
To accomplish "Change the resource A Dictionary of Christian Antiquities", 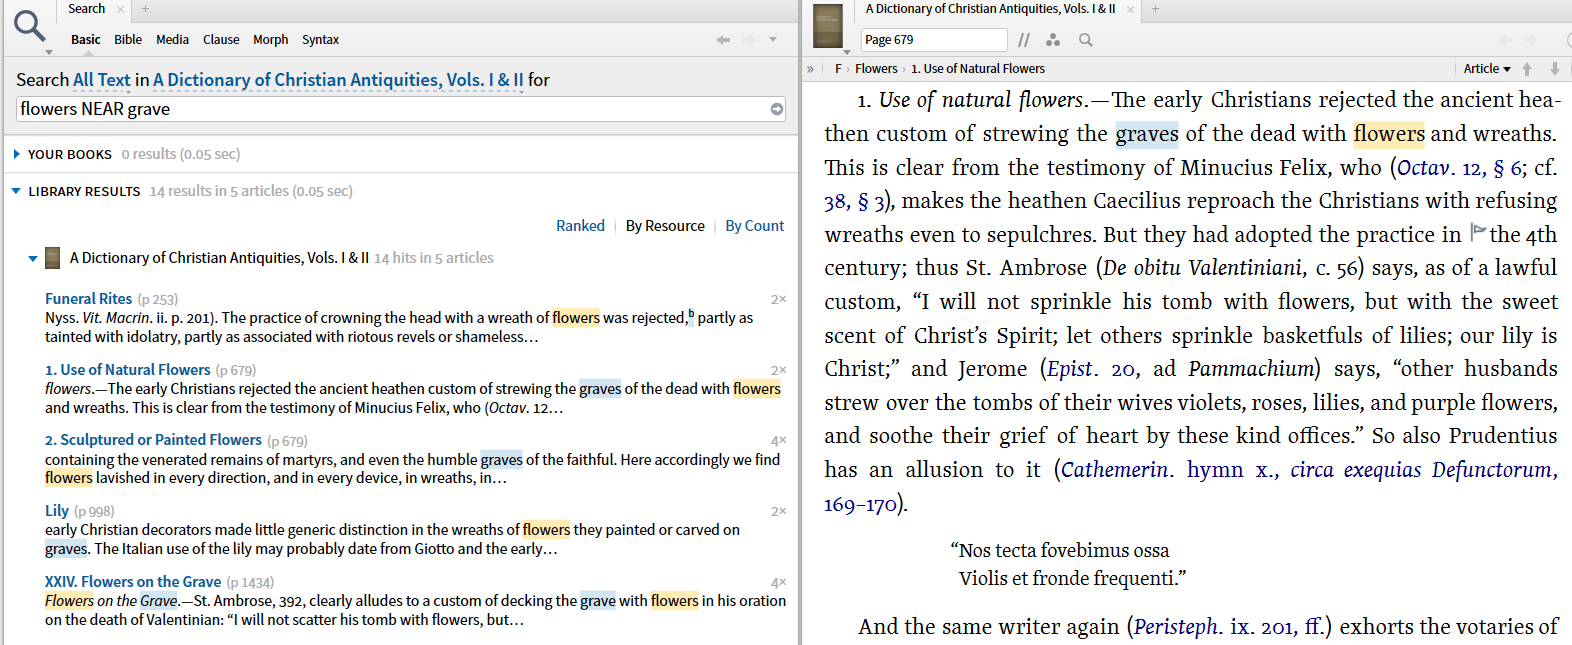I will pyautogui.click(x=338, y=79).
